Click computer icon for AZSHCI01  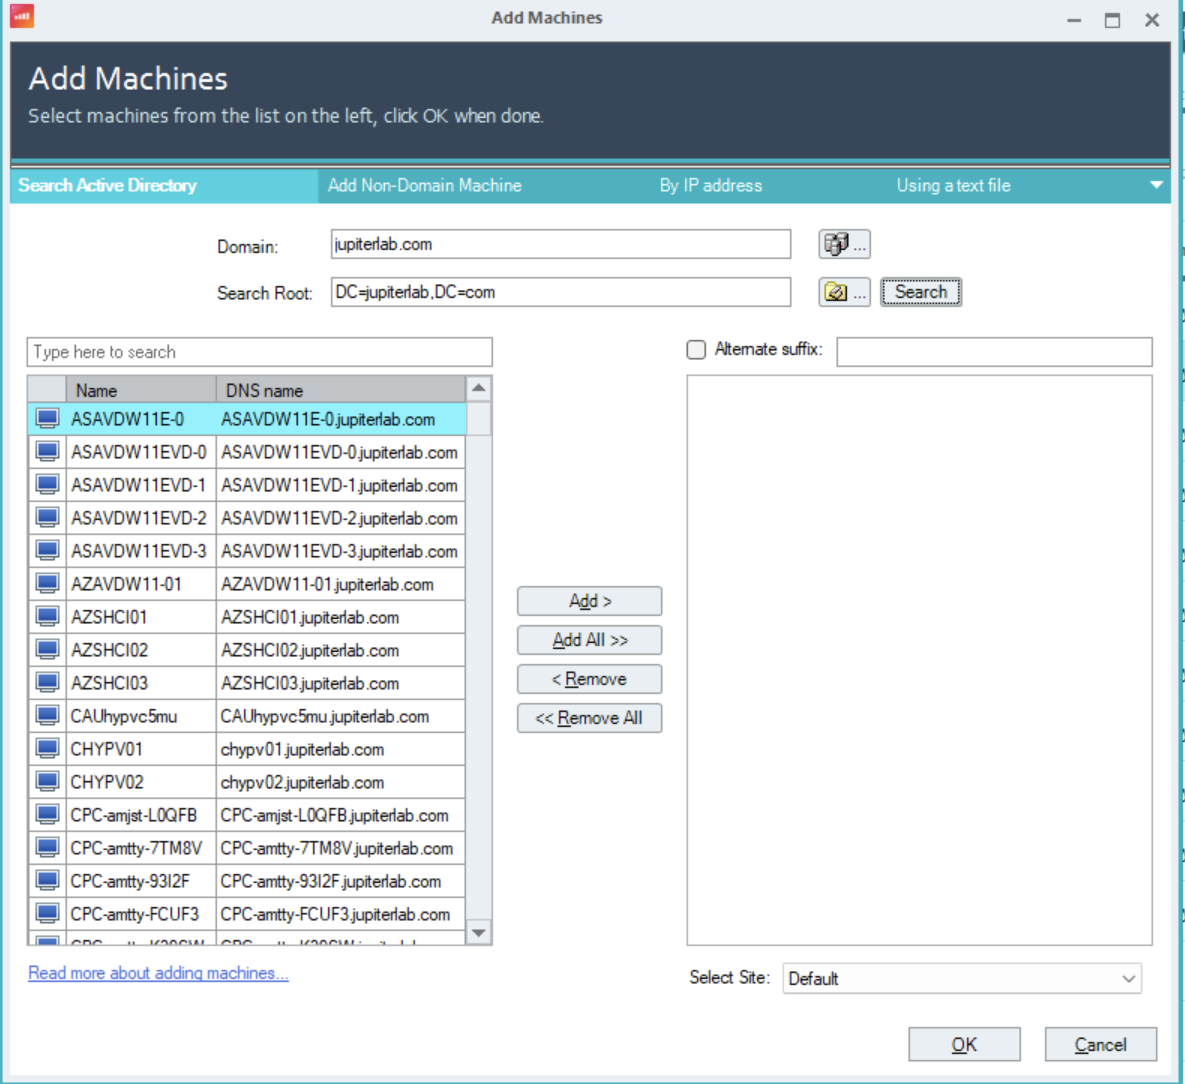(48, 617)
